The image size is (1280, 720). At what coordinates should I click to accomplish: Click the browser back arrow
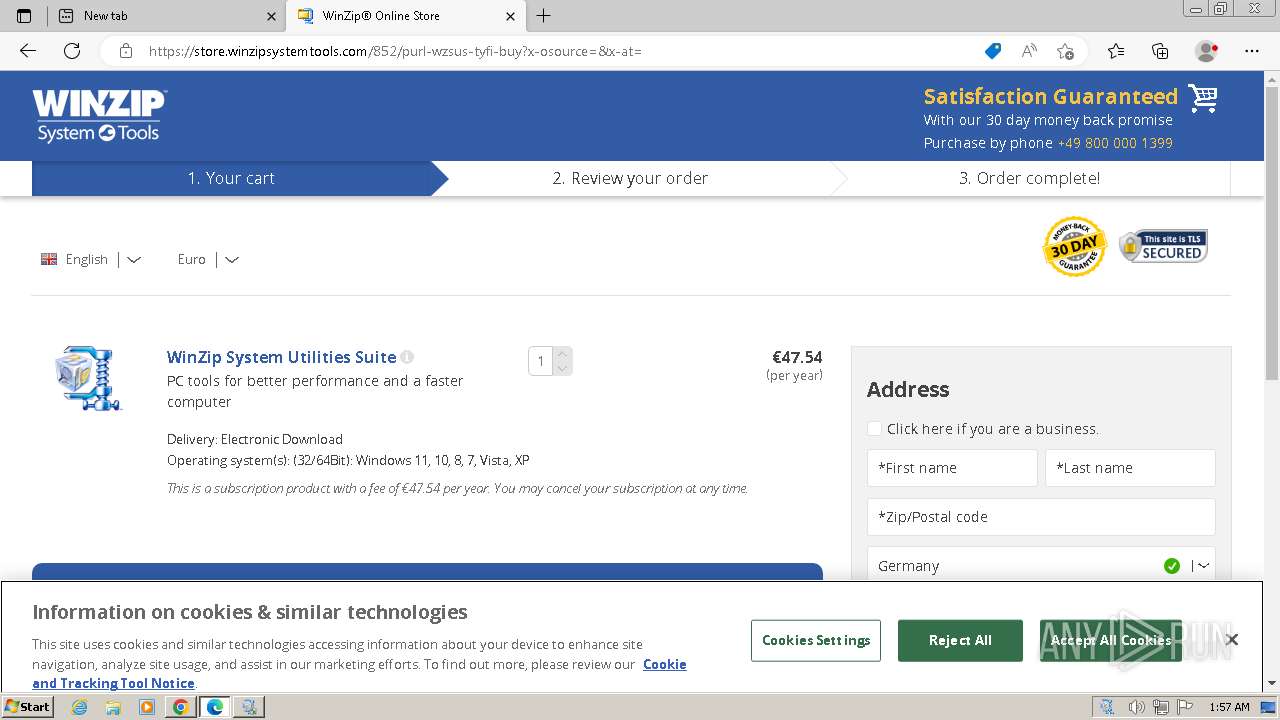pos(28,51)
